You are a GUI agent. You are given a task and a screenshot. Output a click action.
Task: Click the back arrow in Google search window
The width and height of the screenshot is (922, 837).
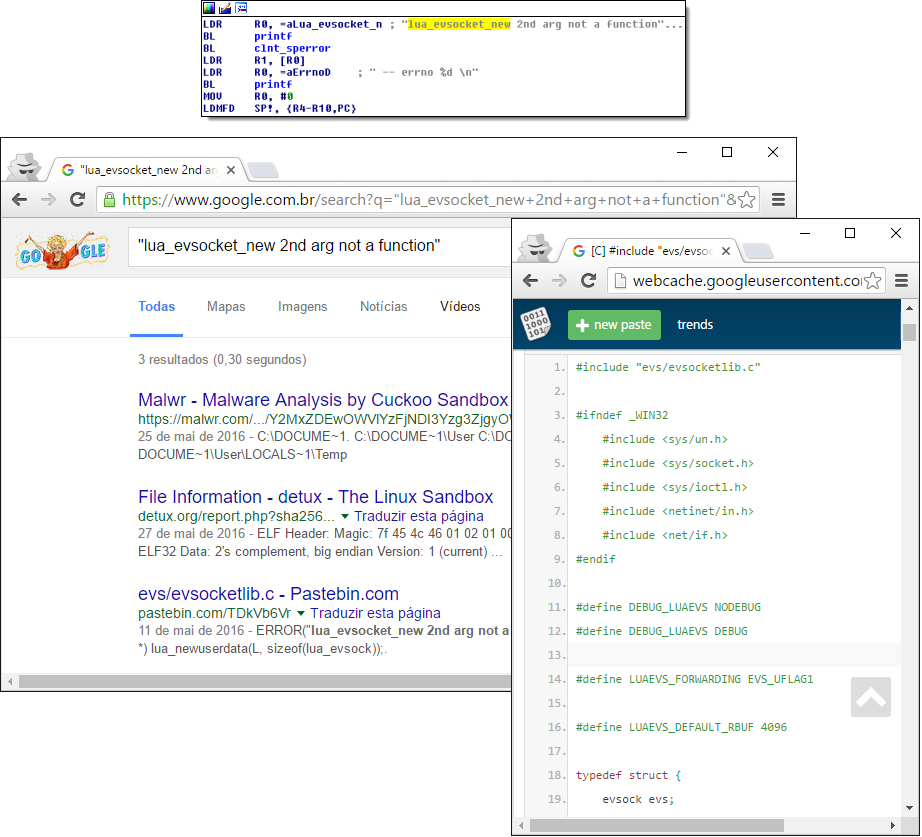(19, 199)
